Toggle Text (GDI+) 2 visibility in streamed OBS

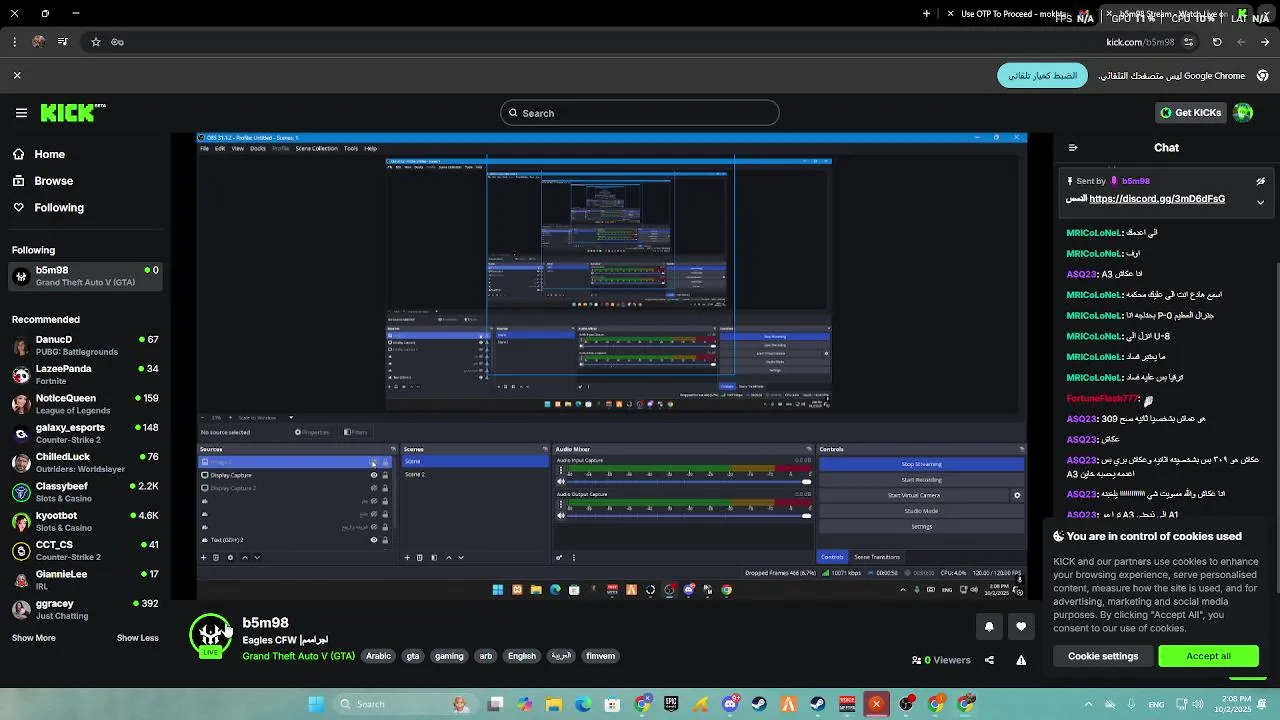click(374, 540)
